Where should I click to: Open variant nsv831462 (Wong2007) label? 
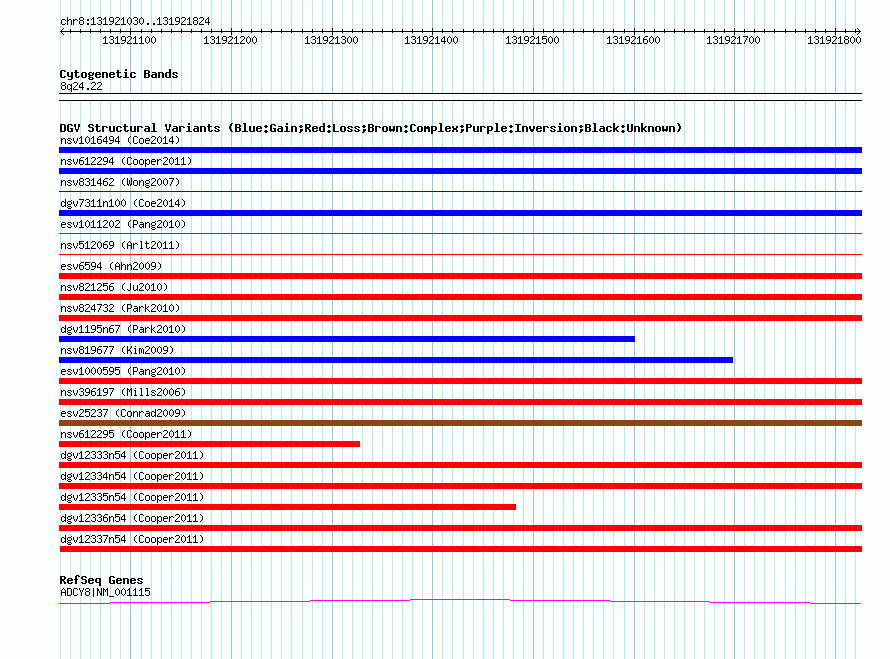pos(120,182)
